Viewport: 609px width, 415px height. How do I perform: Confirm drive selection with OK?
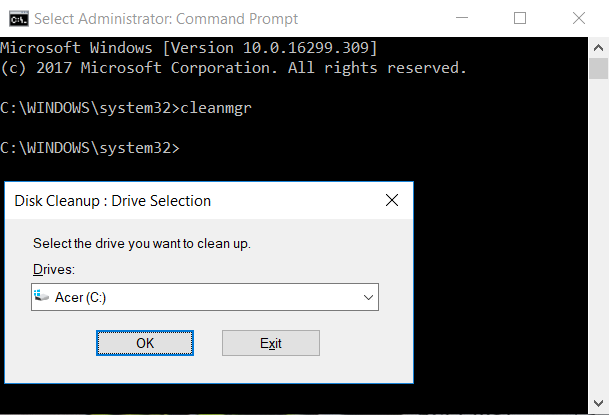145,343
